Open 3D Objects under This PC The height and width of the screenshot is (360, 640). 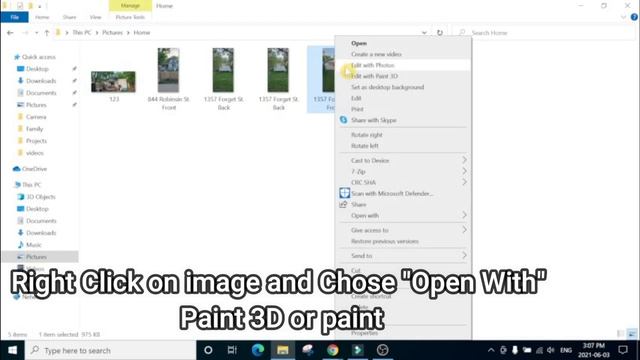[x=41, y=197]
